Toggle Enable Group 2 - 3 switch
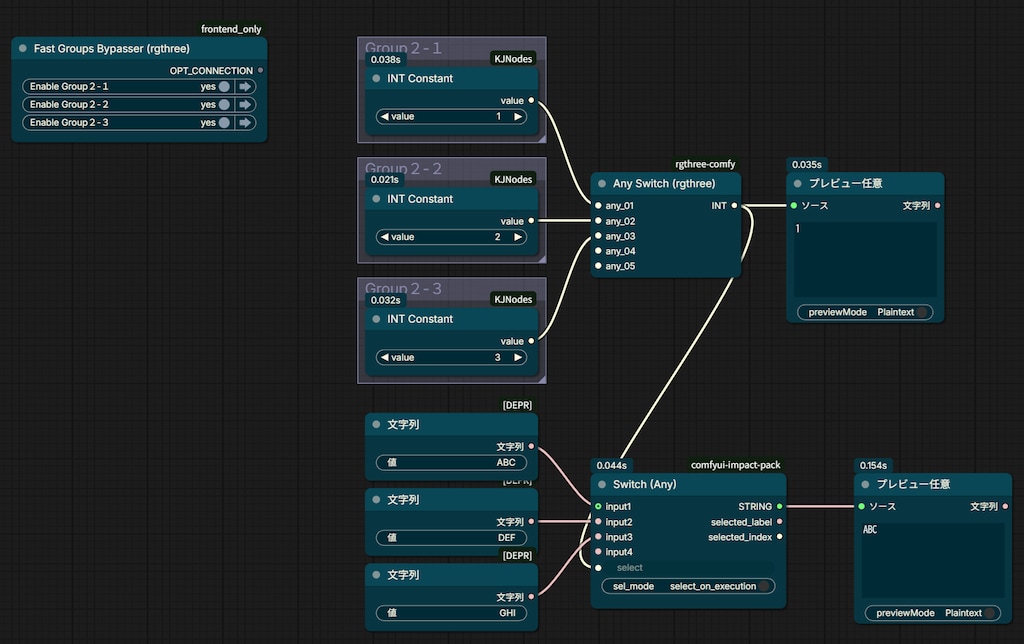 pos(224,123)
